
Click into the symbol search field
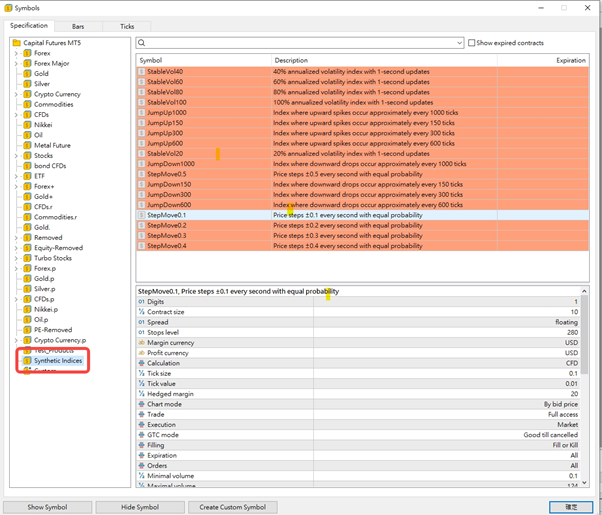pyautogui.click(x=300, y=43)
